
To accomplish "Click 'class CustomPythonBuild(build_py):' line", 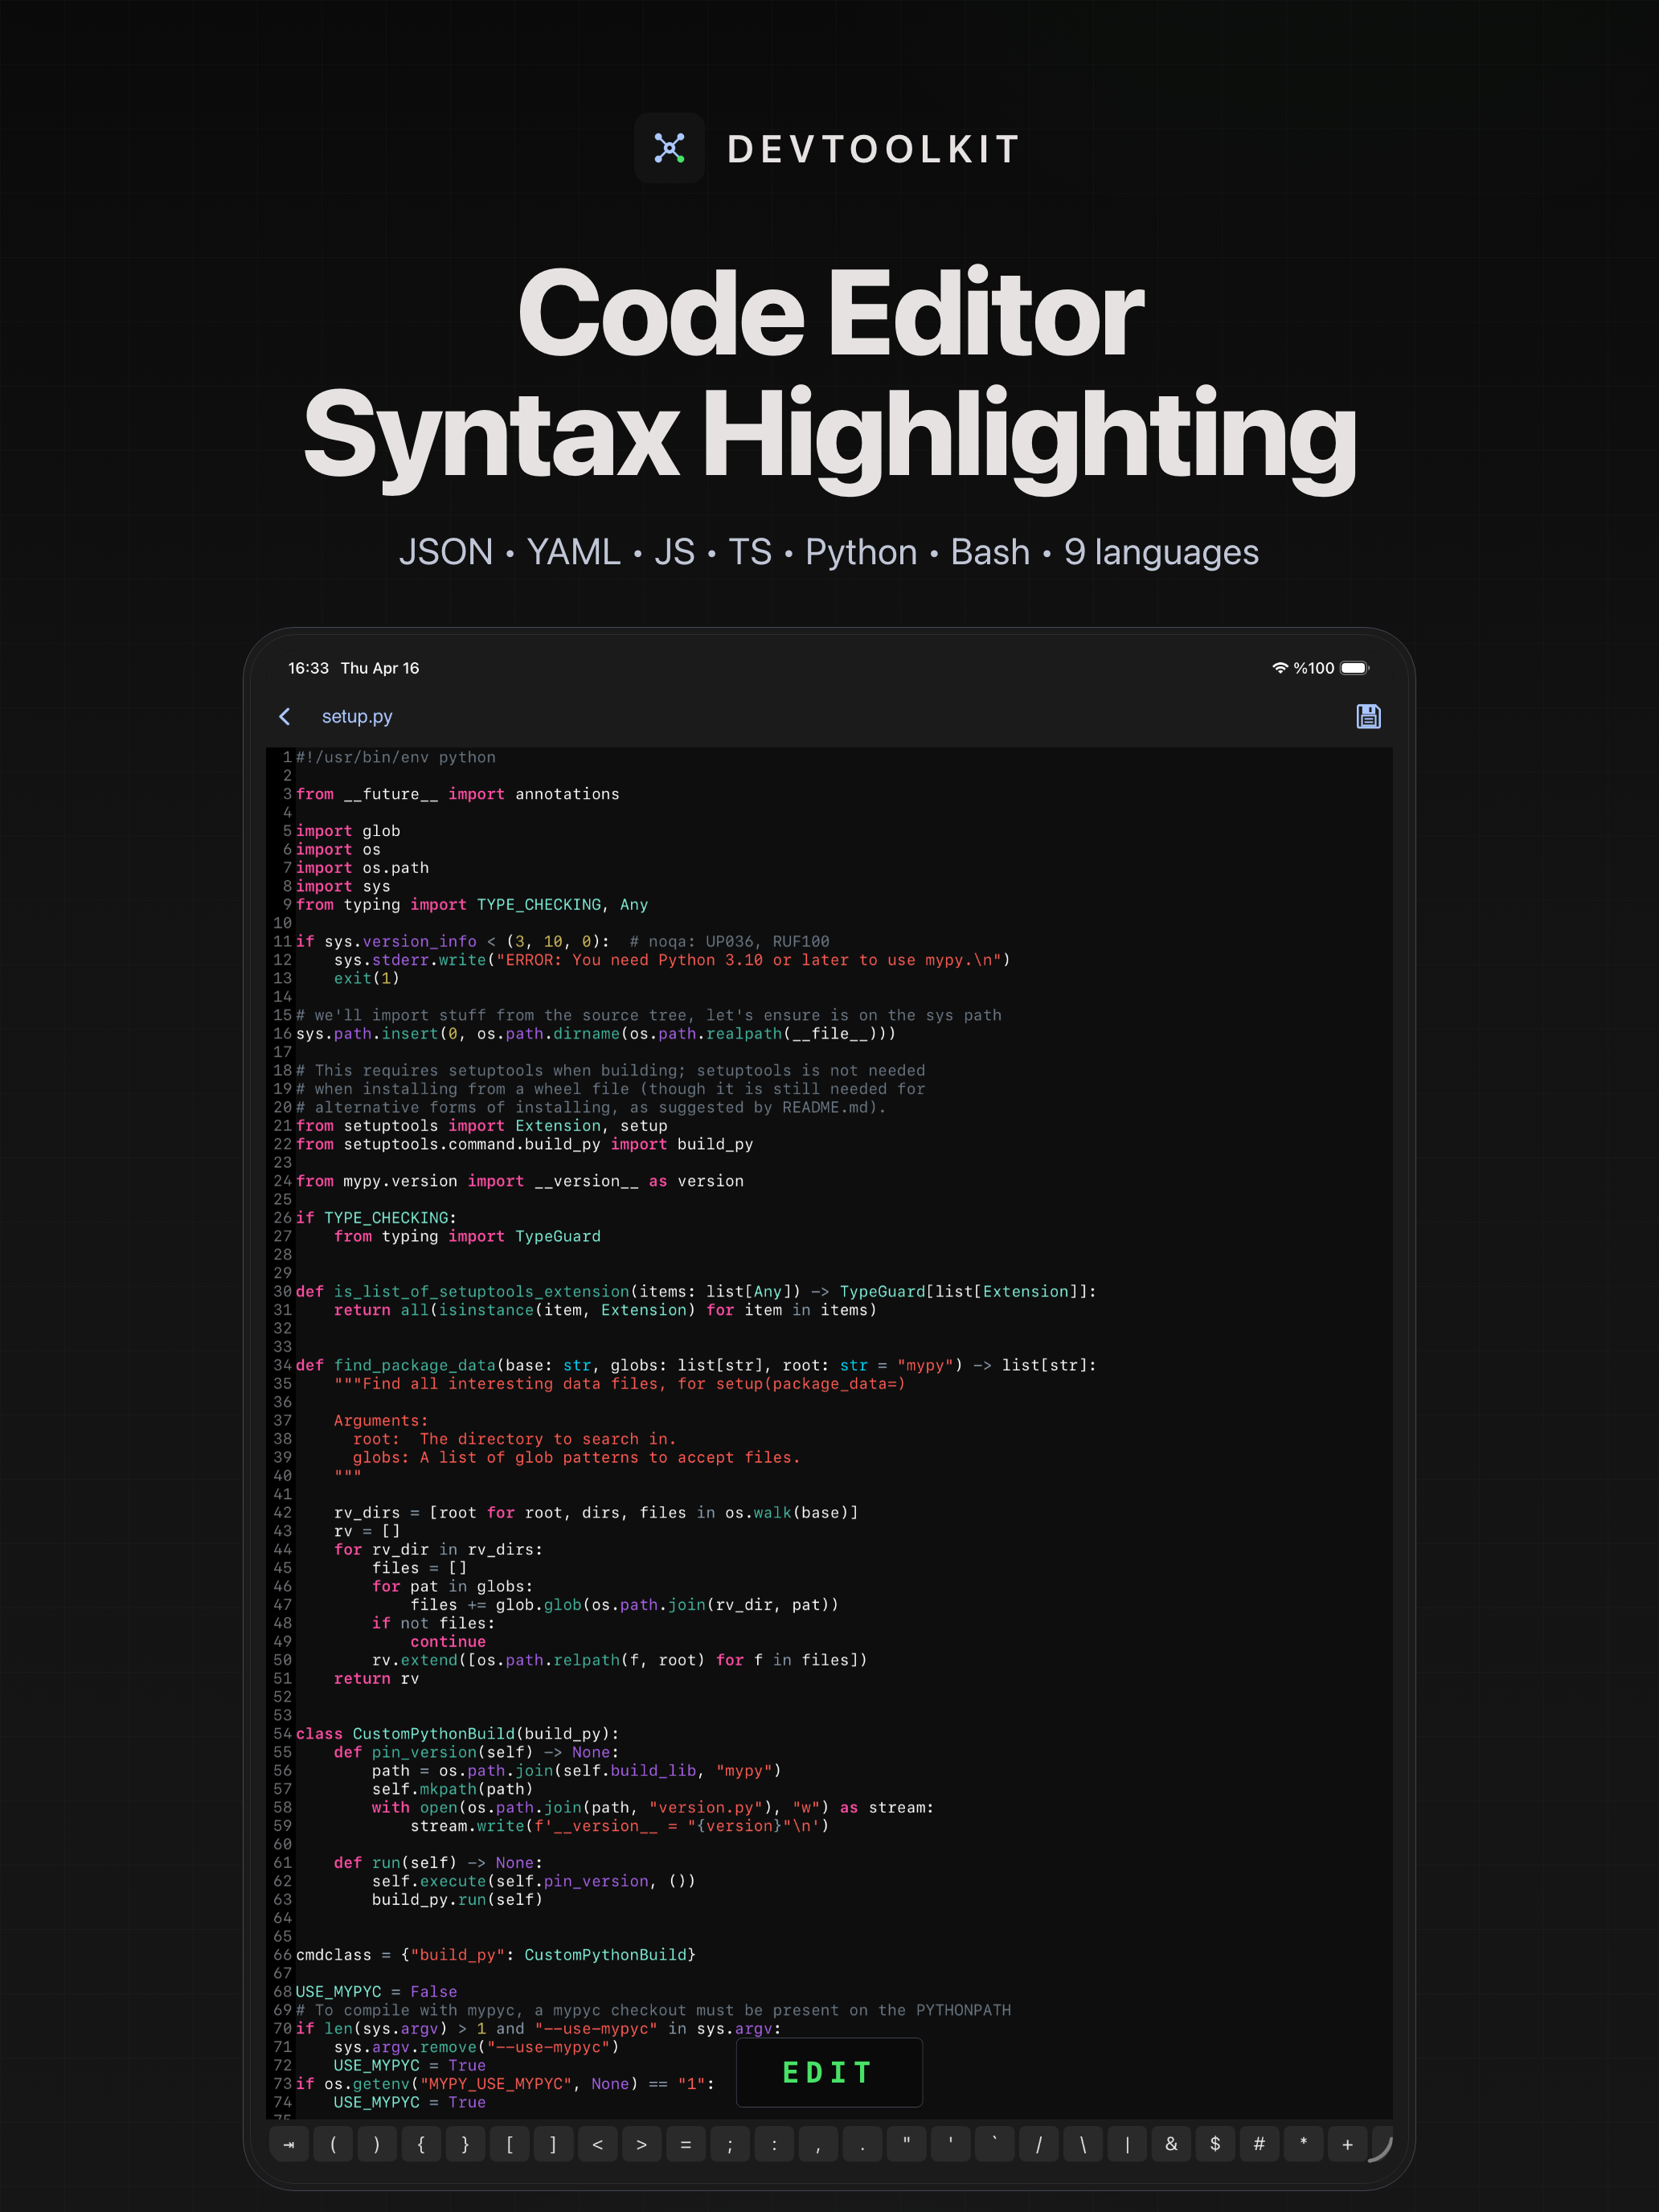I will point(457,1734).
